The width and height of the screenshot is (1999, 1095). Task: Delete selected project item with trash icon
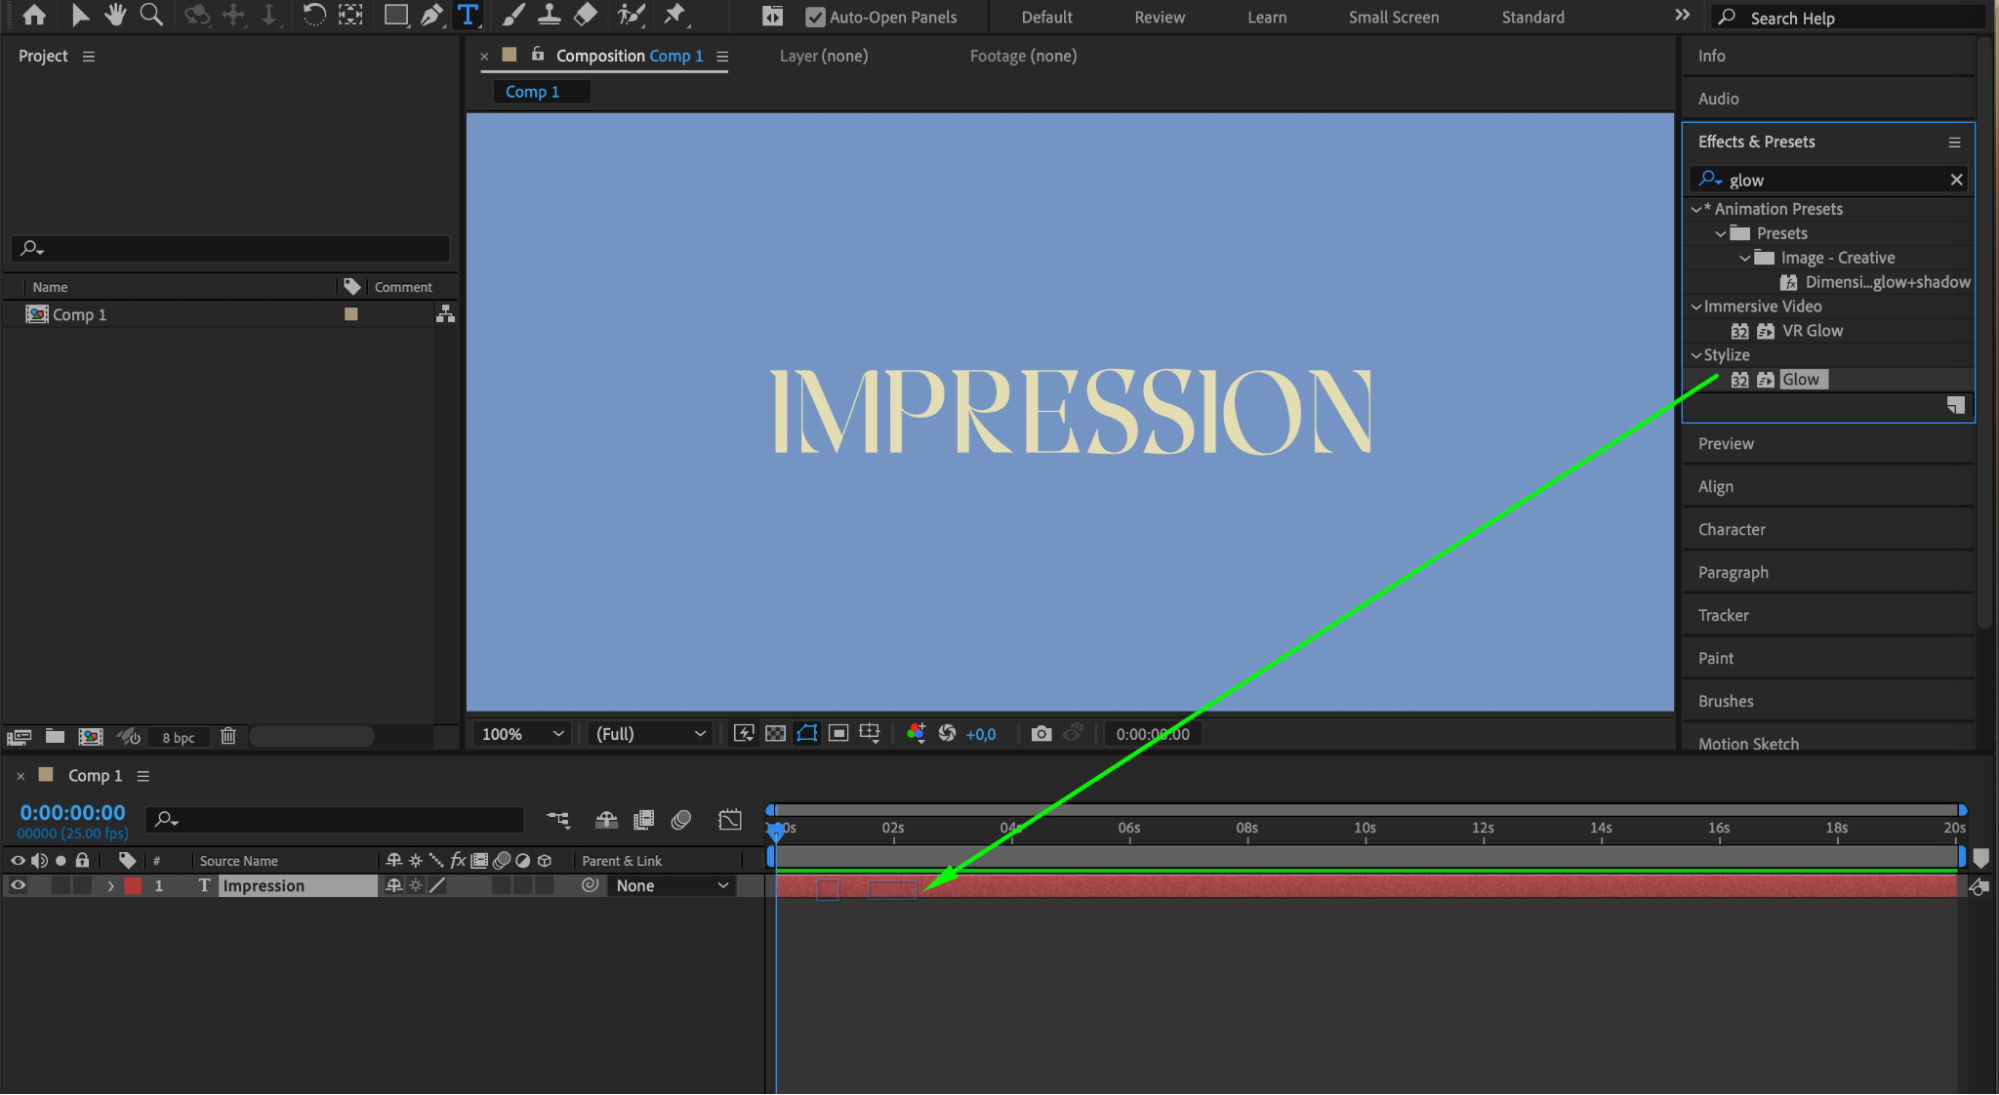(228, 737)
